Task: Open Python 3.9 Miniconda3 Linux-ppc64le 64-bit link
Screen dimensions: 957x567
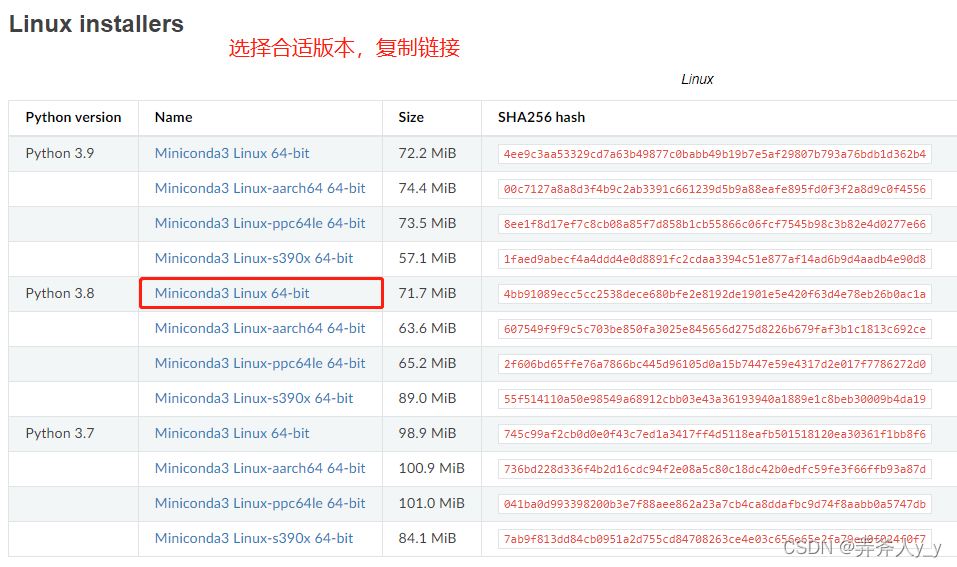Action: pyautogui.click(x=260, y=223)
